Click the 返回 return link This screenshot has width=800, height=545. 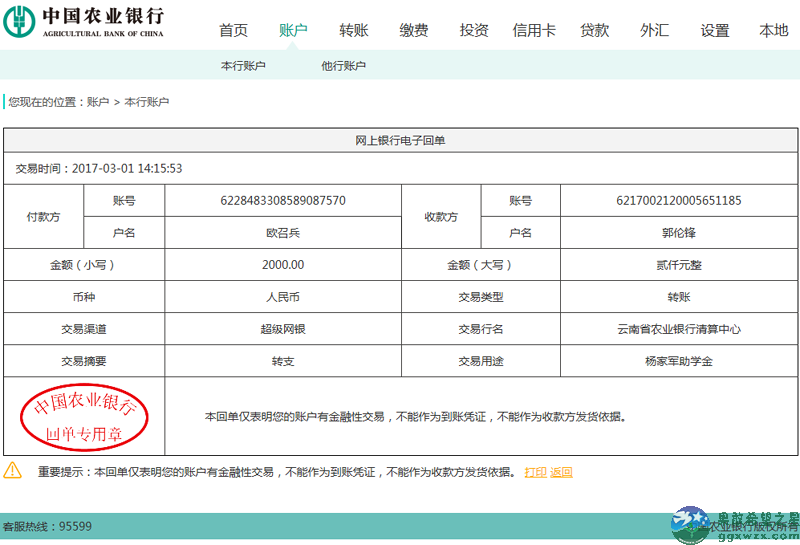click(561, 472)
